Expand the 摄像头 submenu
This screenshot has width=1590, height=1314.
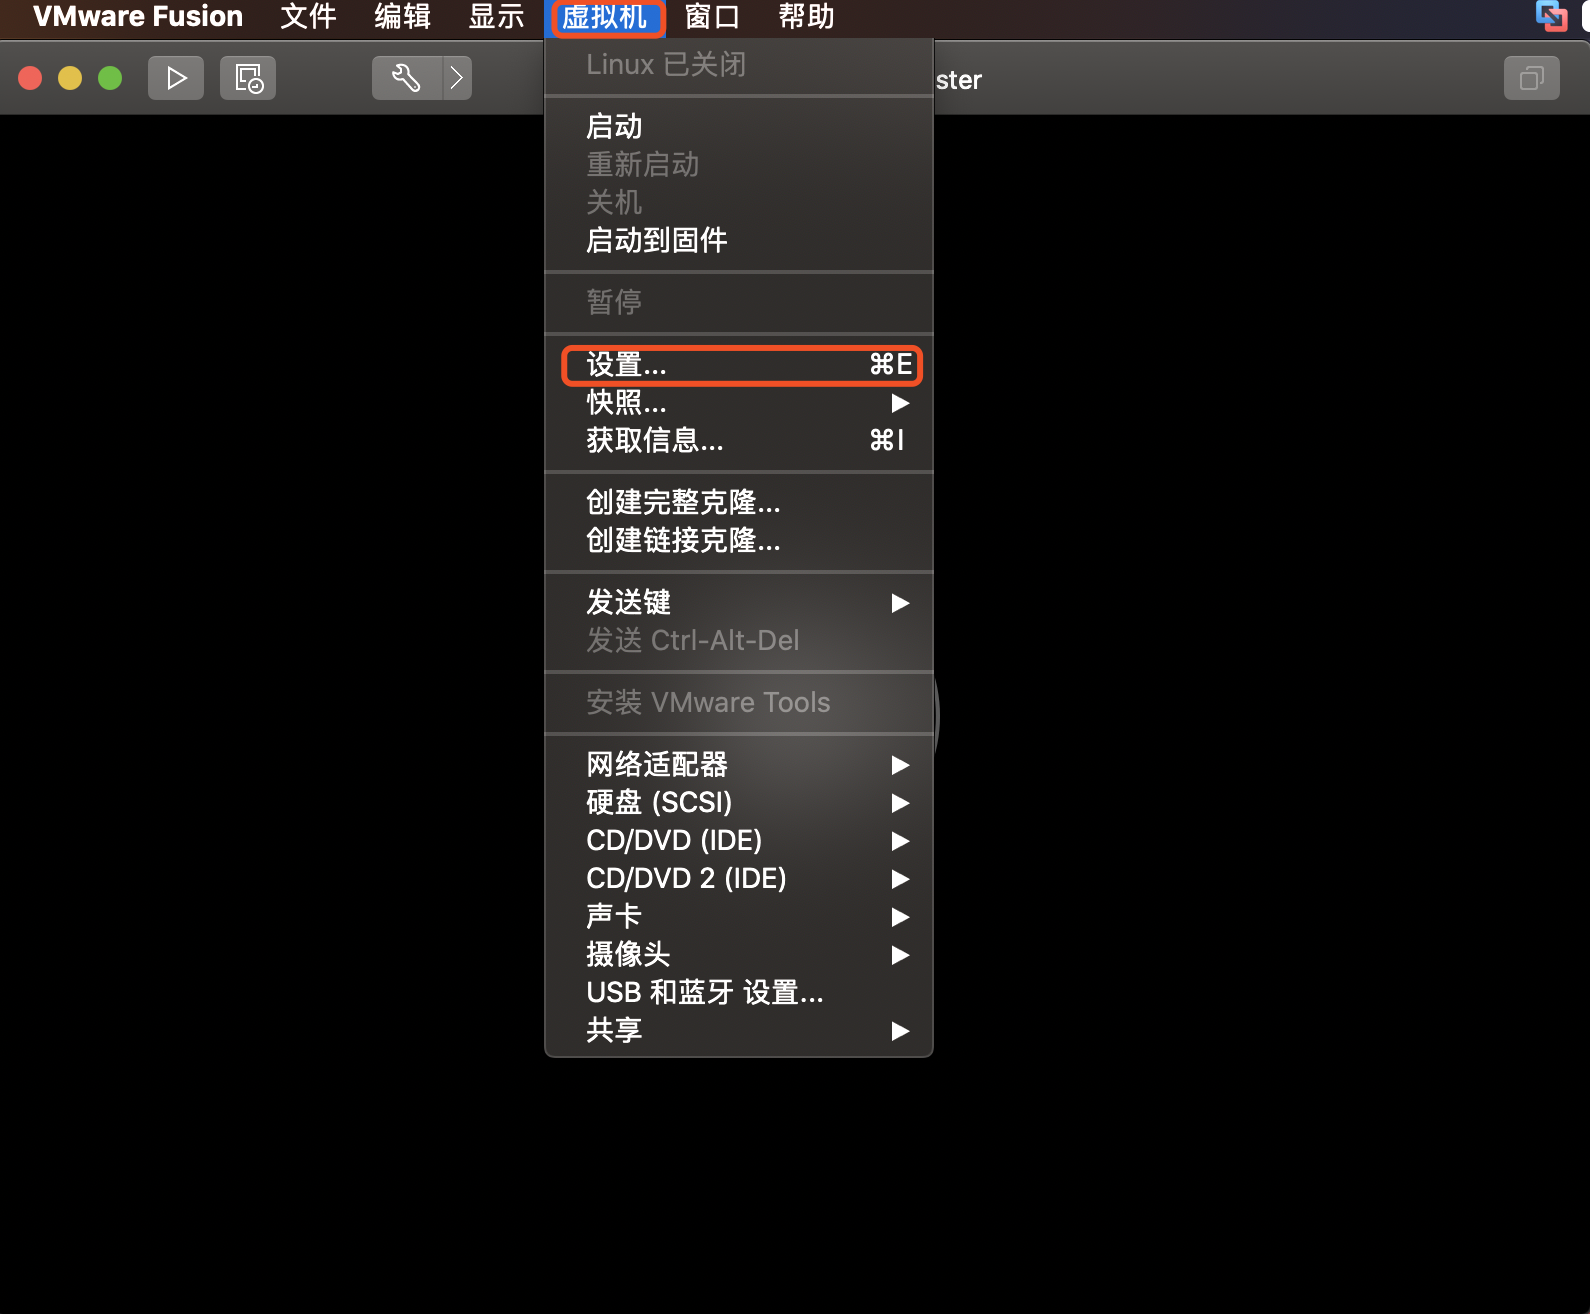pos(739,955)
